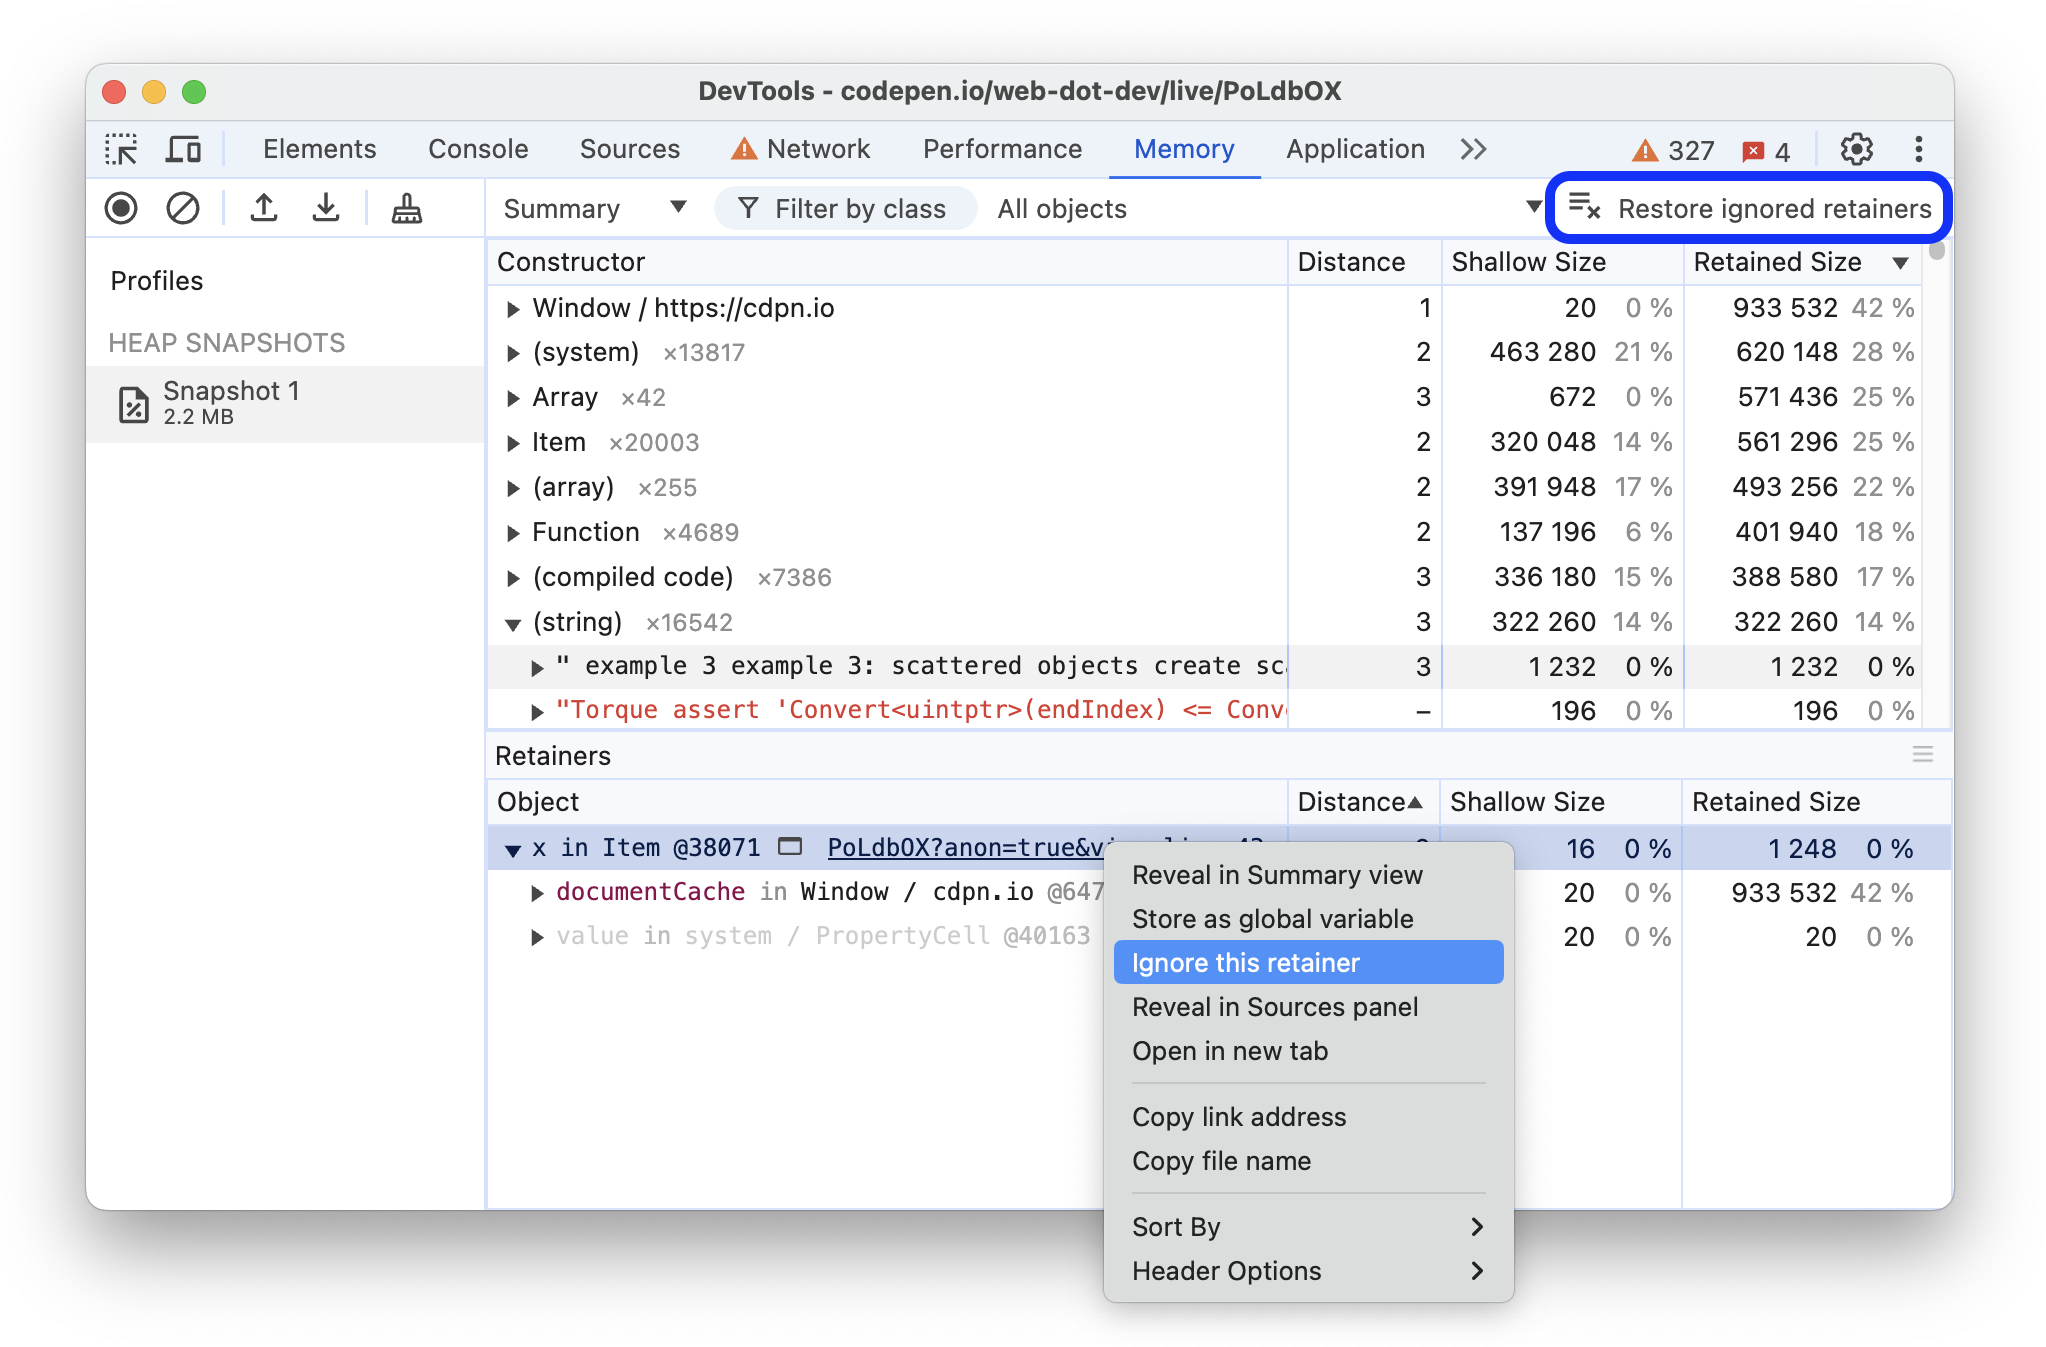The image size is (2046, 1347).
Task: Open the Summary view dropdown
Action: tap(592, 209)
